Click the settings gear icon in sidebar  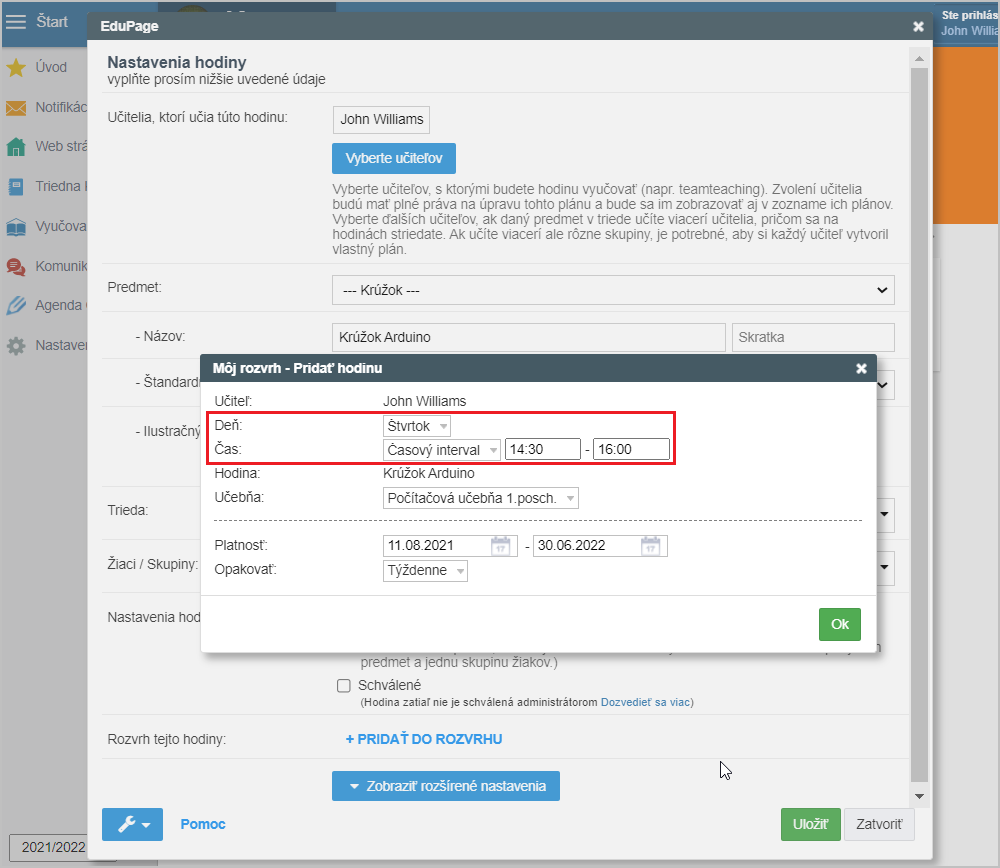[16, 346]
